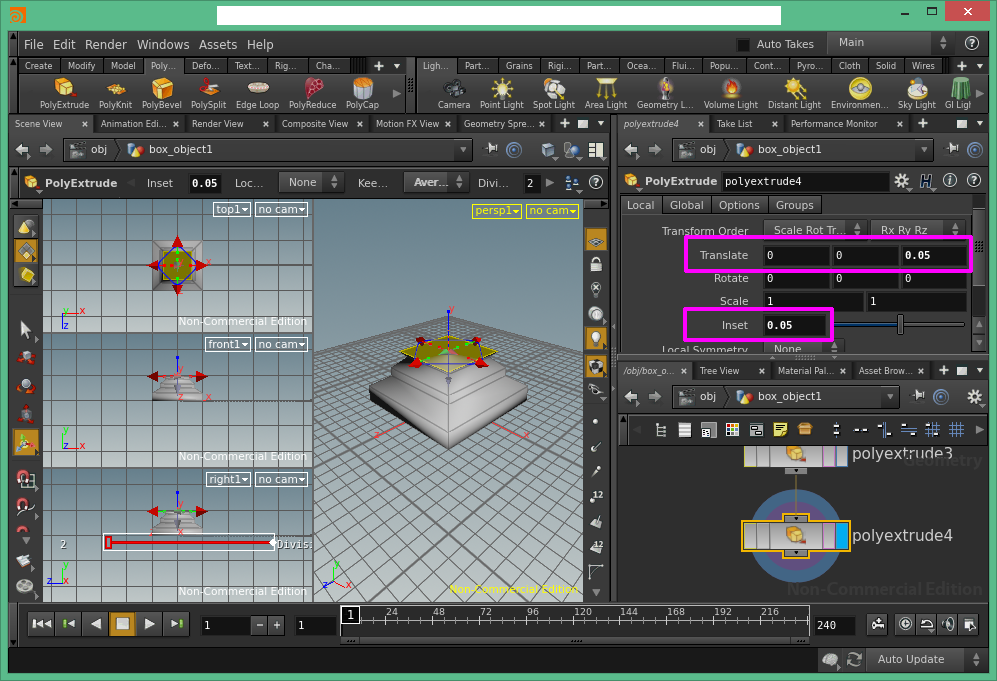Toggle the pin on the parameter pane

[x=952, y=149]
